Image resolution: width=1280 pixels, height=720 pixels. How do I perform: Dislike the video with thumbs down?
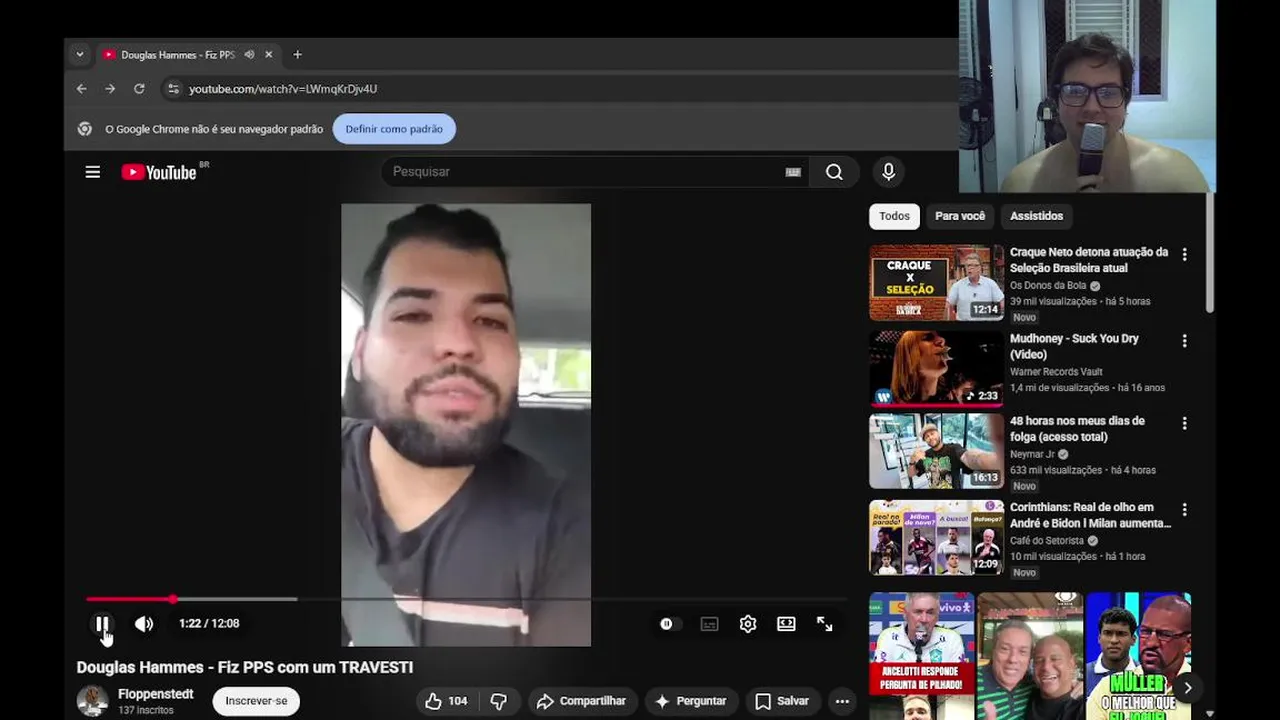498,701
